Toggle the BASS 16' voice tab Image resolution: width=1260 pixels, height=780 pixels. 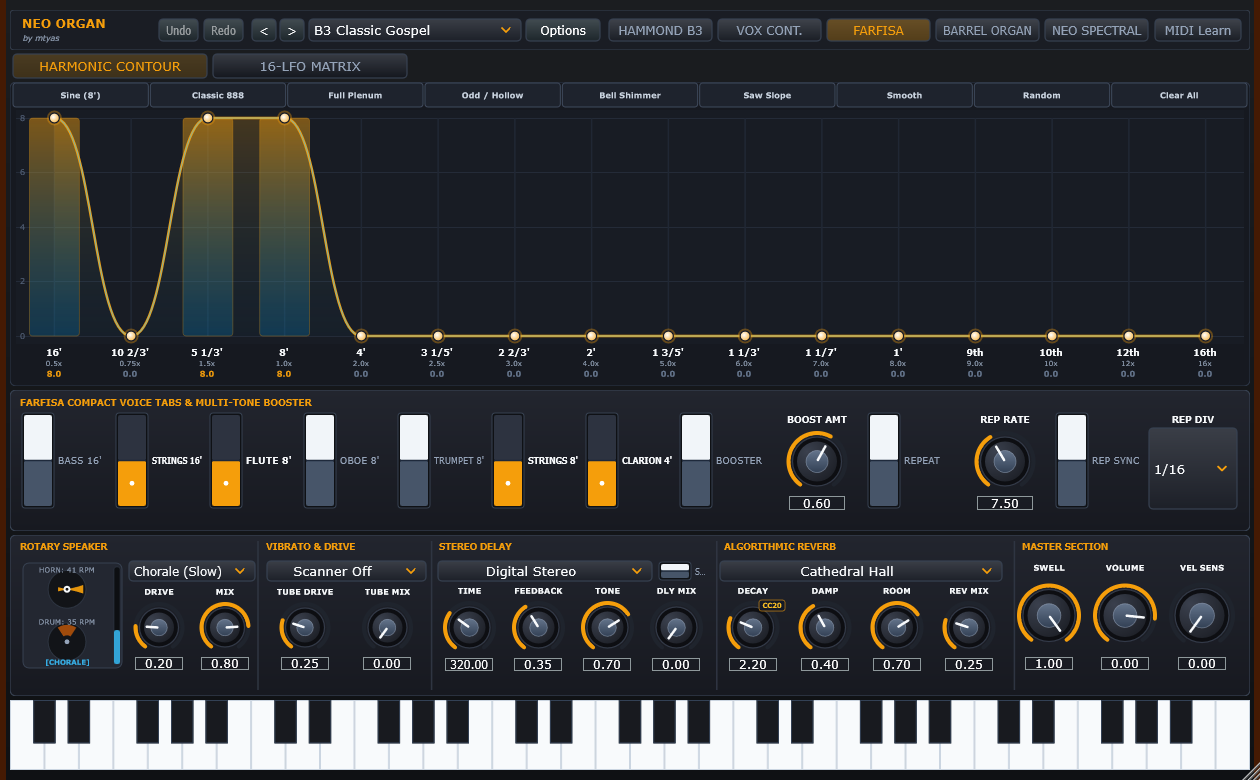pyautogui.click(x=38, y=461)
